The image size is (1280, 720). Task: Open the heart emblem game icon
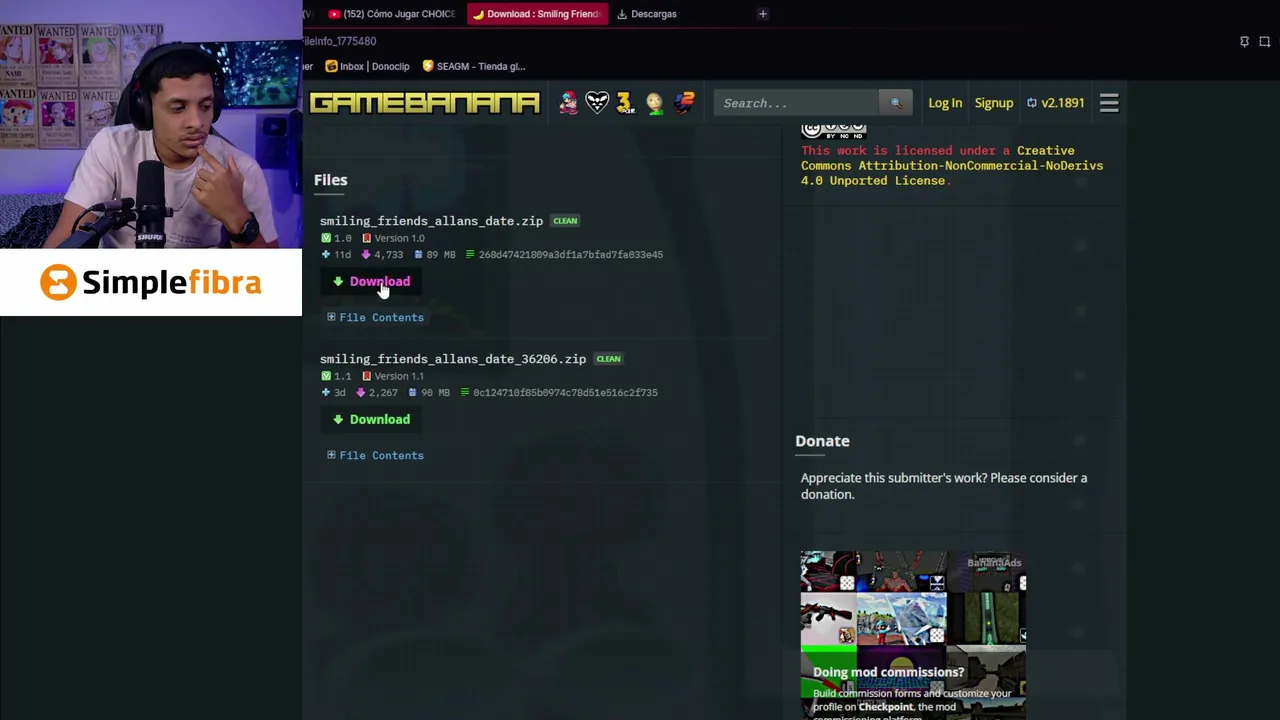click(597, 103)
